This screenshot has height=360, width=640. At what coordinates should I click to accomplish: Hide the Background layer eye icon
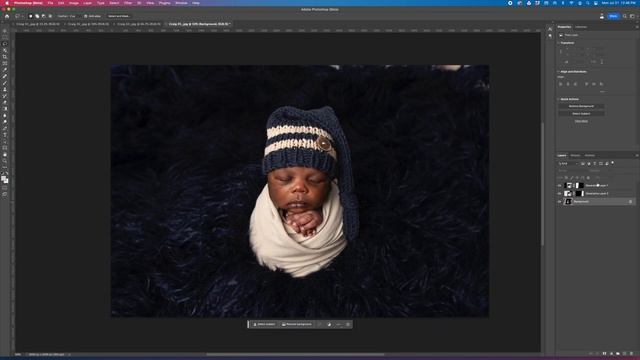coord(560,202)
